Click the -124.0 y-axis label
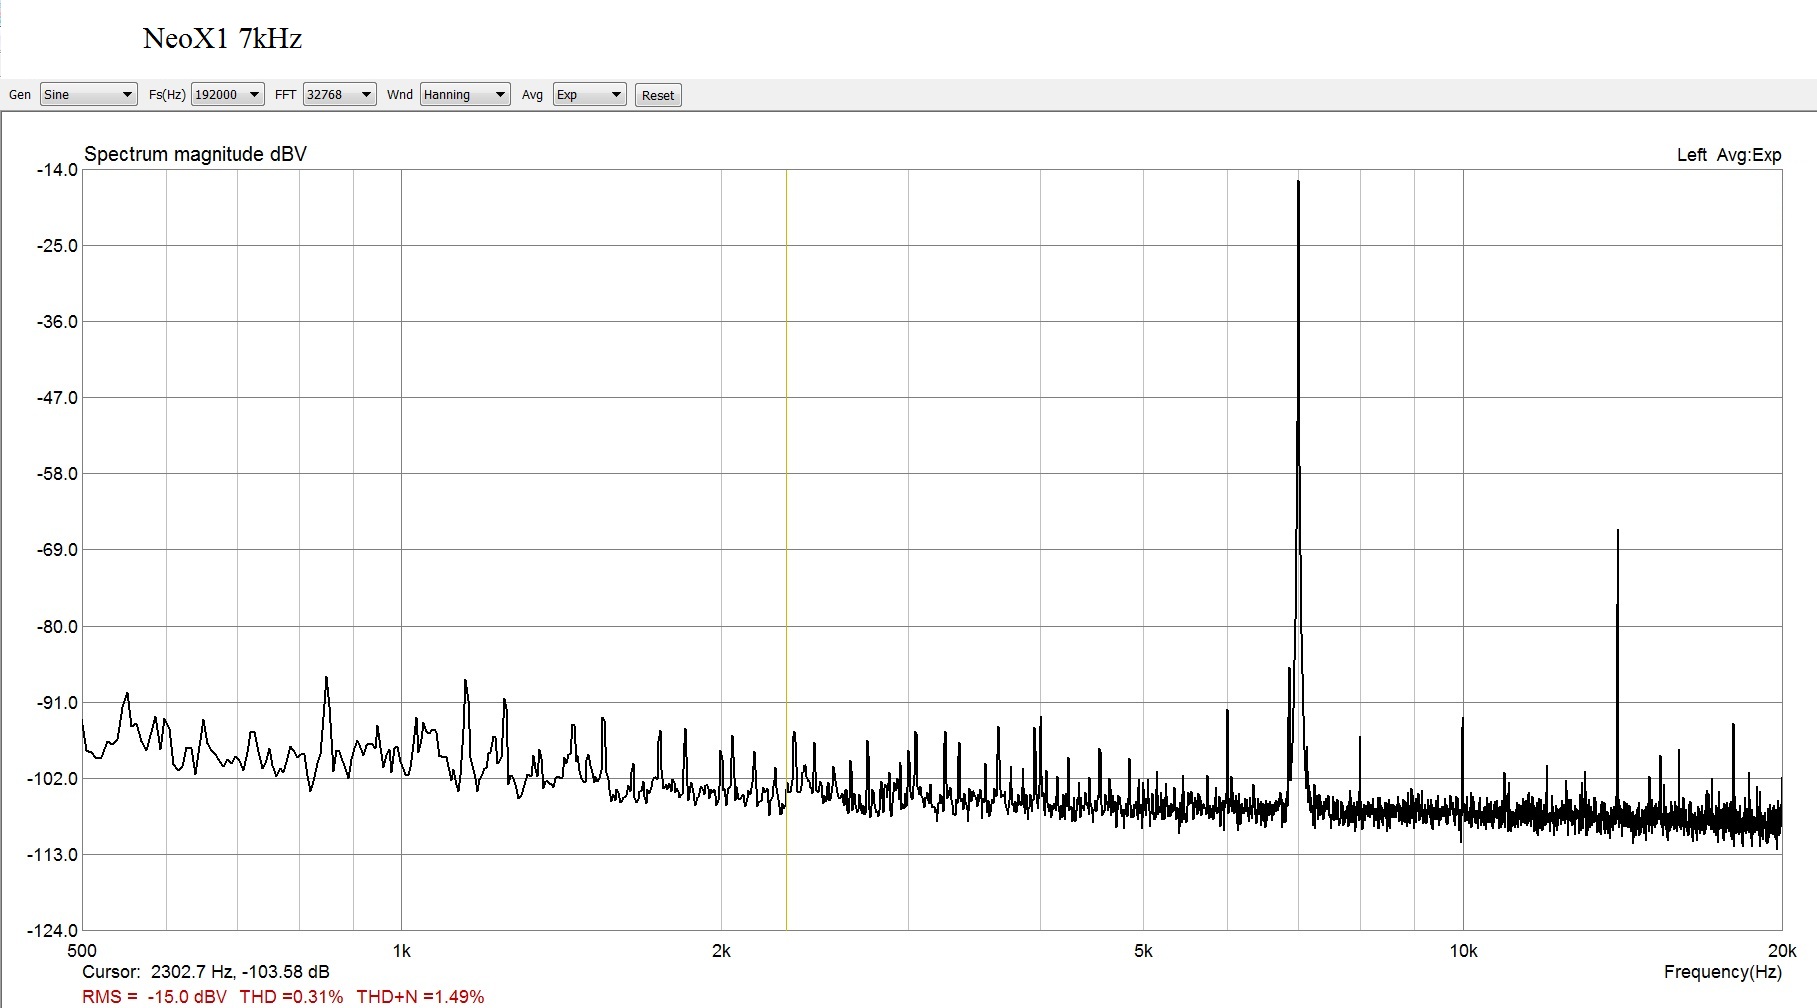Image resolution: width=1817 pixels, height=1008 pixels. point(54,931)
